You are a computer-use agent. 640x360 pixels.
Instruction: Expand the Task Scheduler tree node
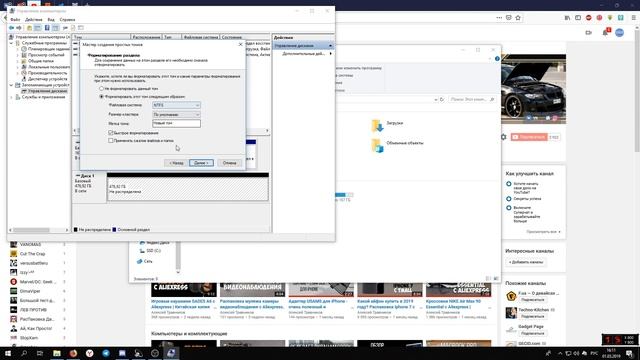point(18,49)
